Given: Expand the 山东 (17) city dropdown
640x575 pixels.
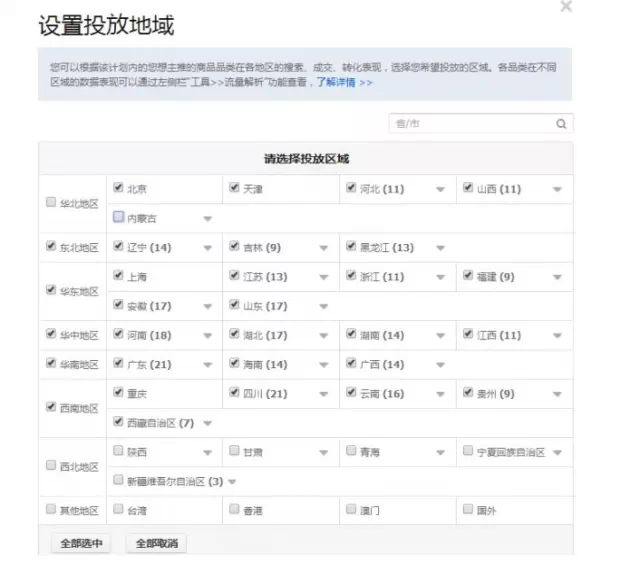Looking at the screenshot, I should point(324,306).
